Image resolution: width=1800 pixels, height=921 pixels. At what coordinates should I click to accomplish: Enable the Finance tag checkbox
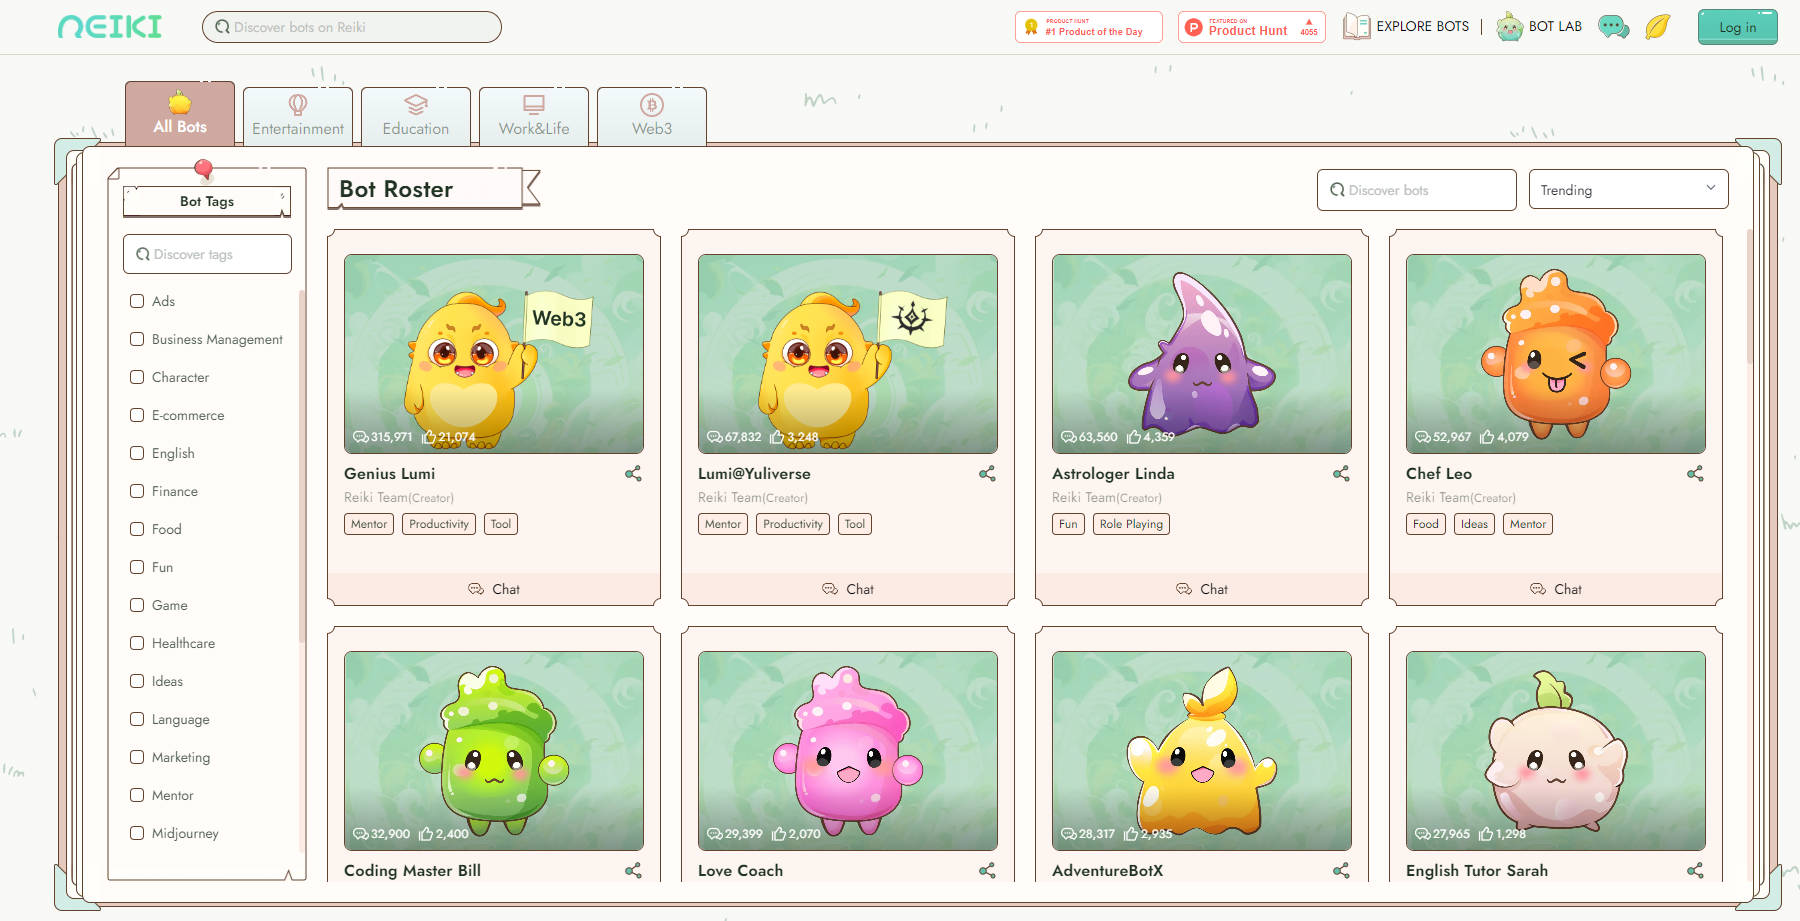(137, 491)
